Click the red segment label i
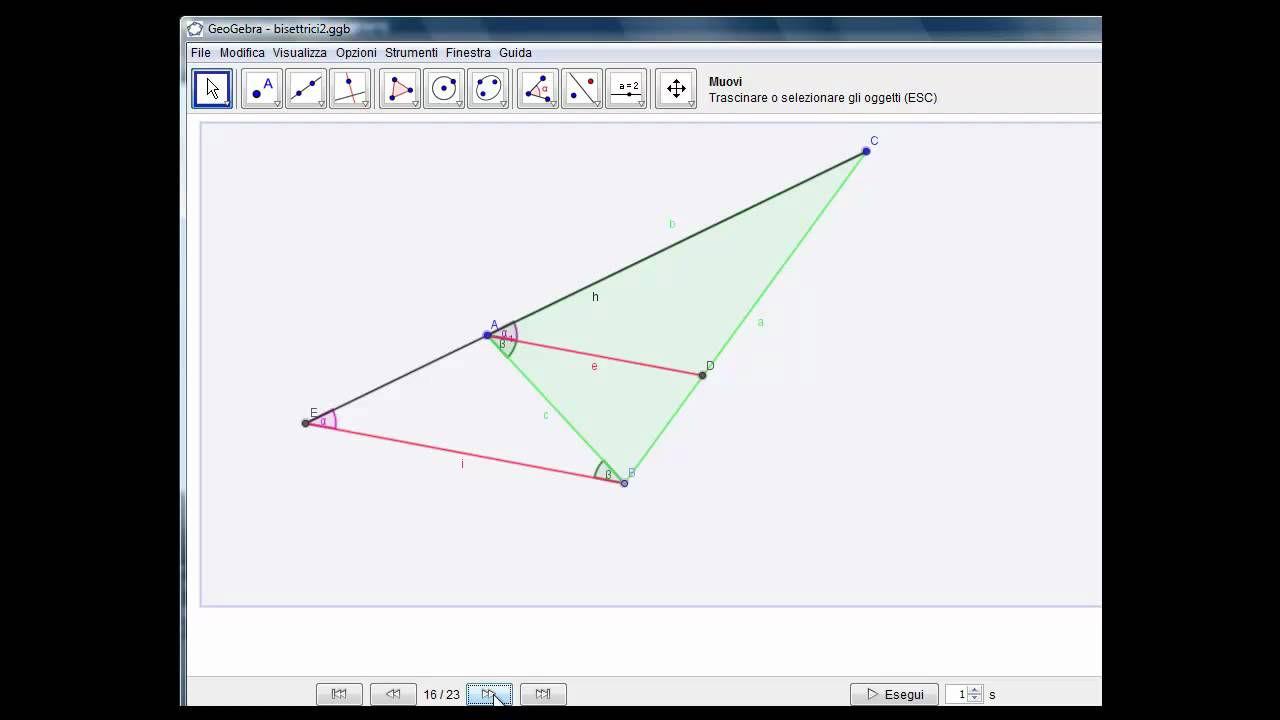The width and height of the screenshot is (1280, 720). point(462,464)
